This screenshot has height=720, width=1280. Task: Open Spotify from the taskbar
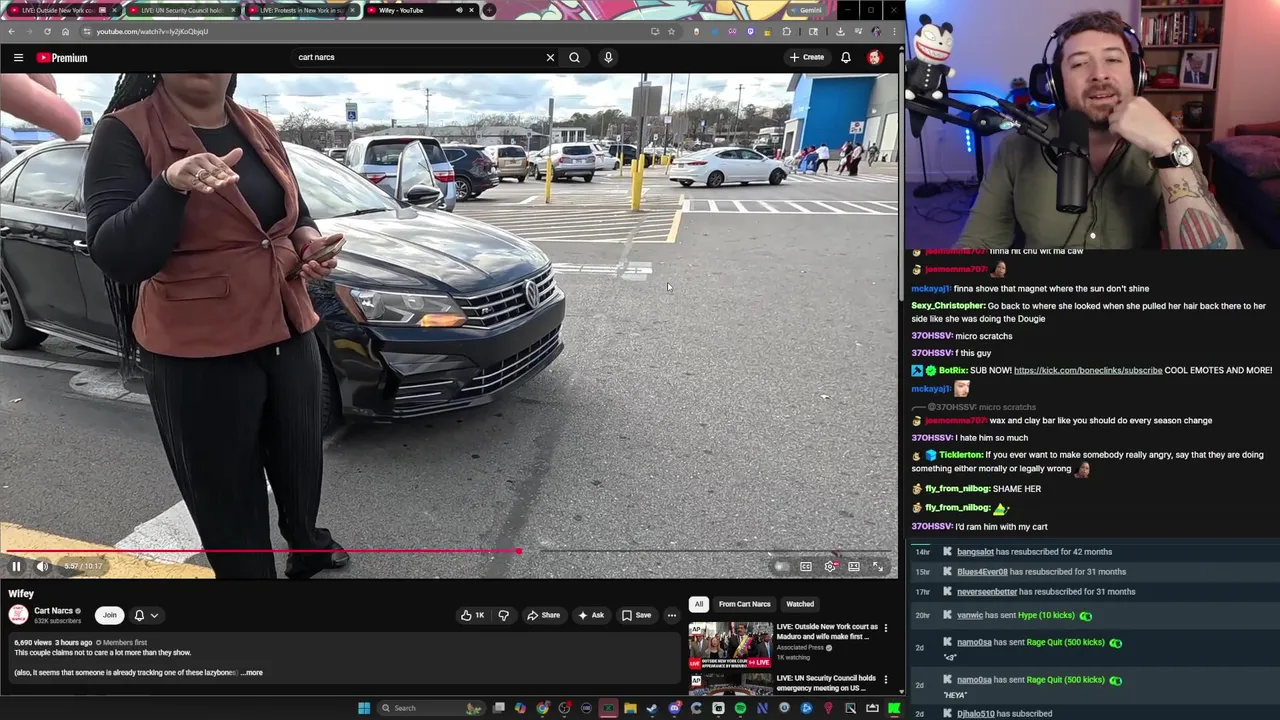coord(740,708)
